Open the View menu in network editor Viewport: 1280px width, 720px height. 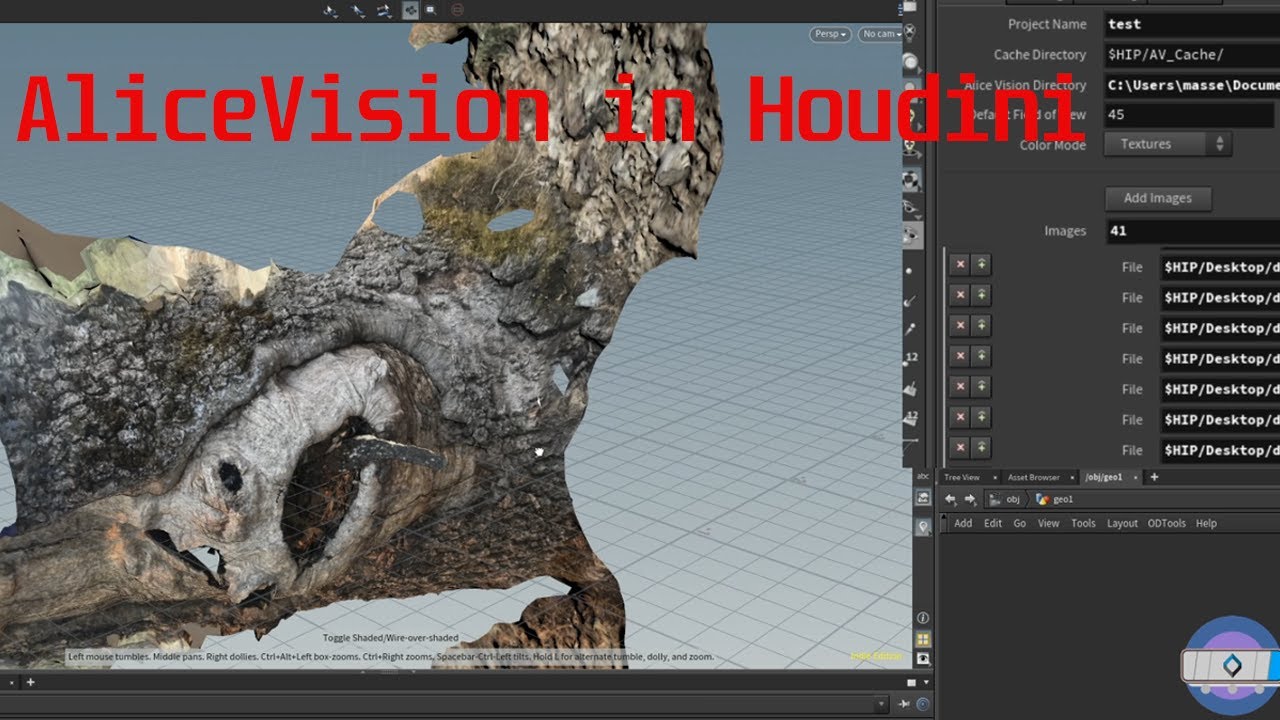tap(1048, 523)
